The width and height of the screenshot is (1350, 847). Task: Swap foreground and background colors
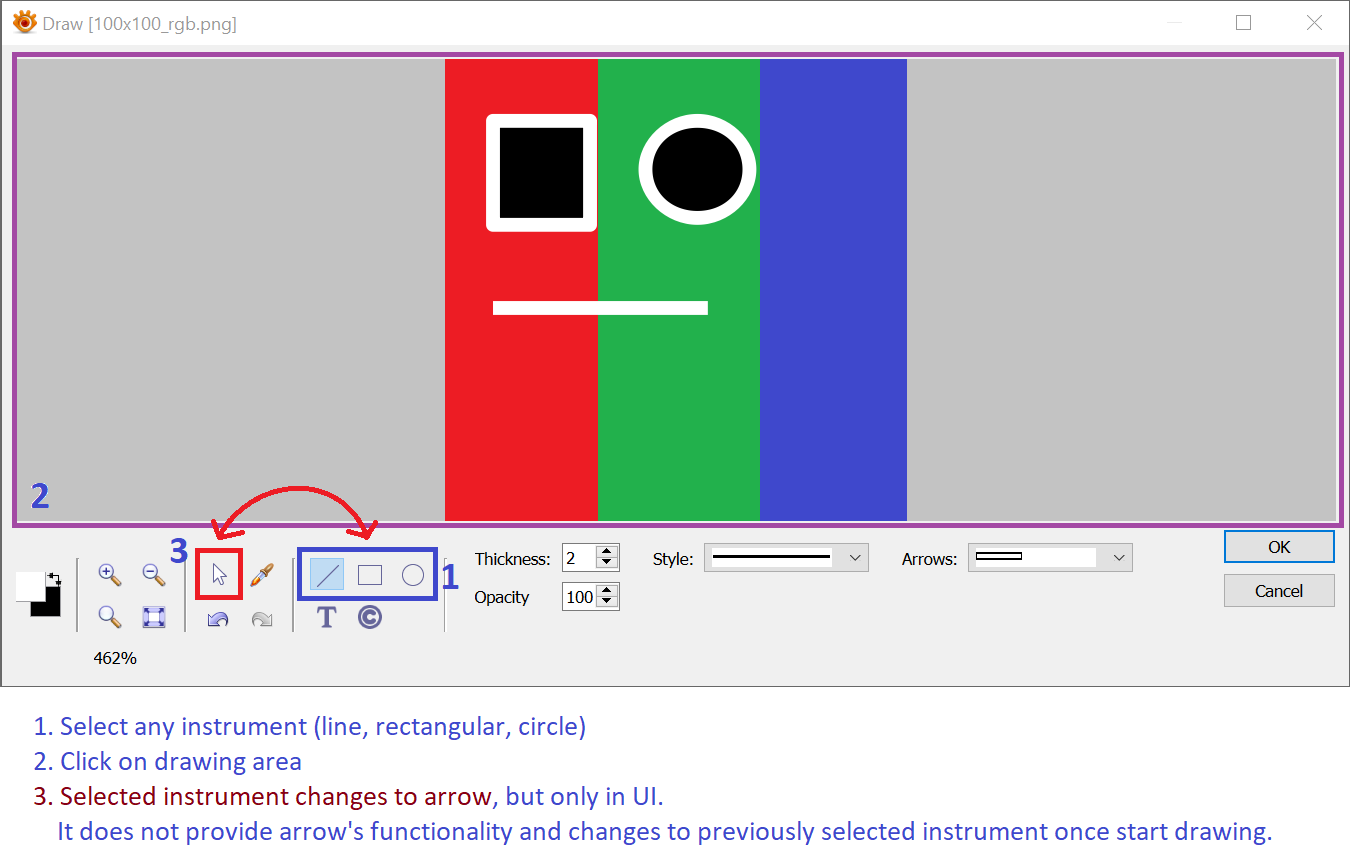click(54, 578)
